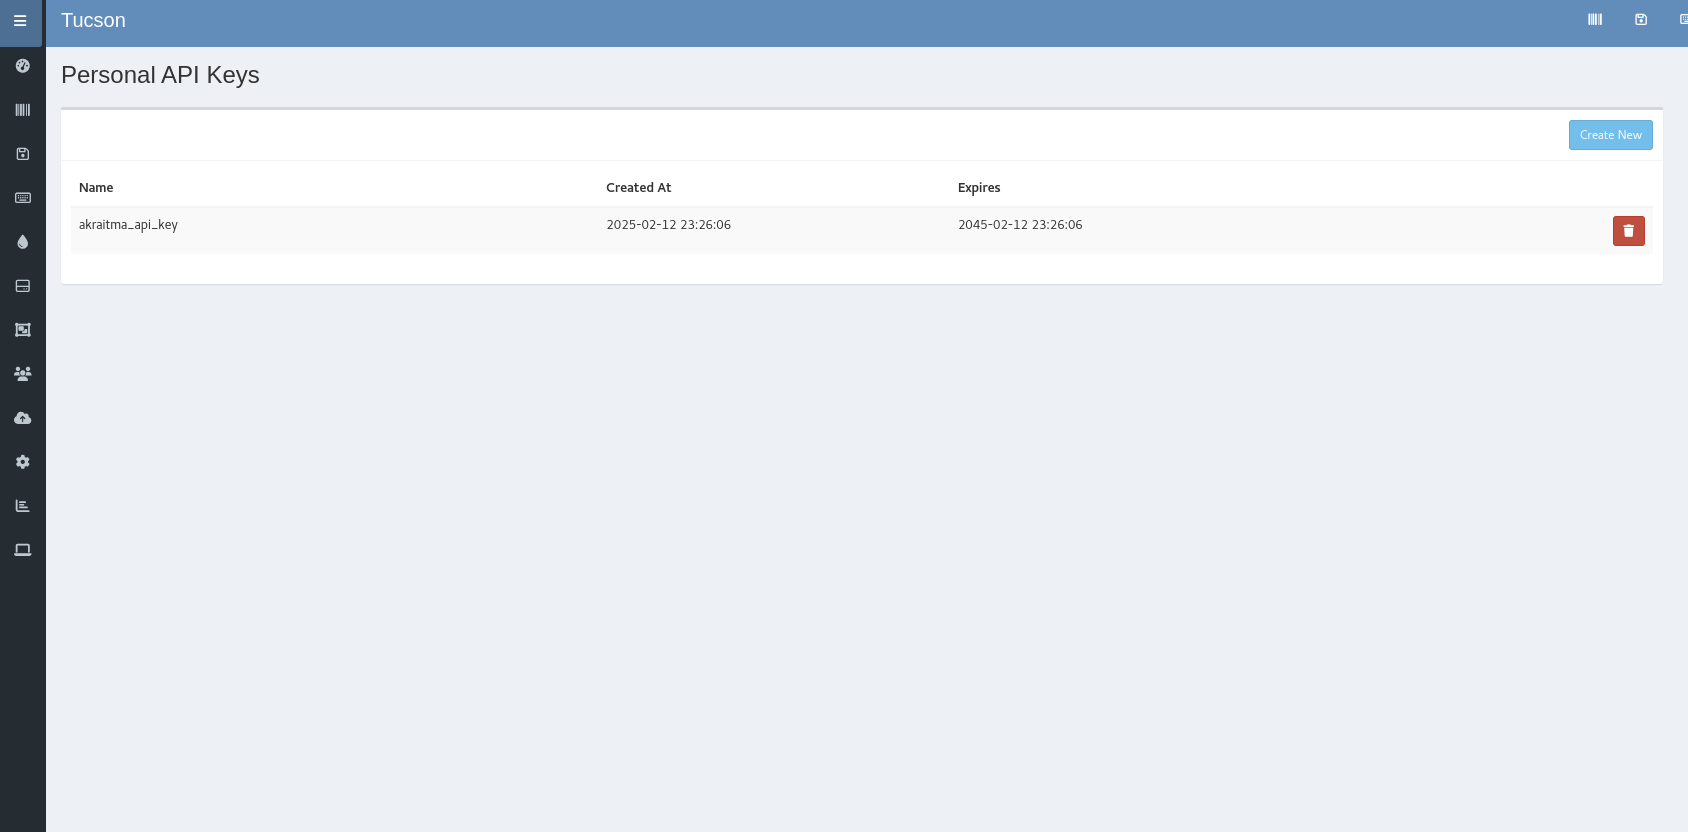Open the Dashboard from the sidebar

click(x=22, y=66)
